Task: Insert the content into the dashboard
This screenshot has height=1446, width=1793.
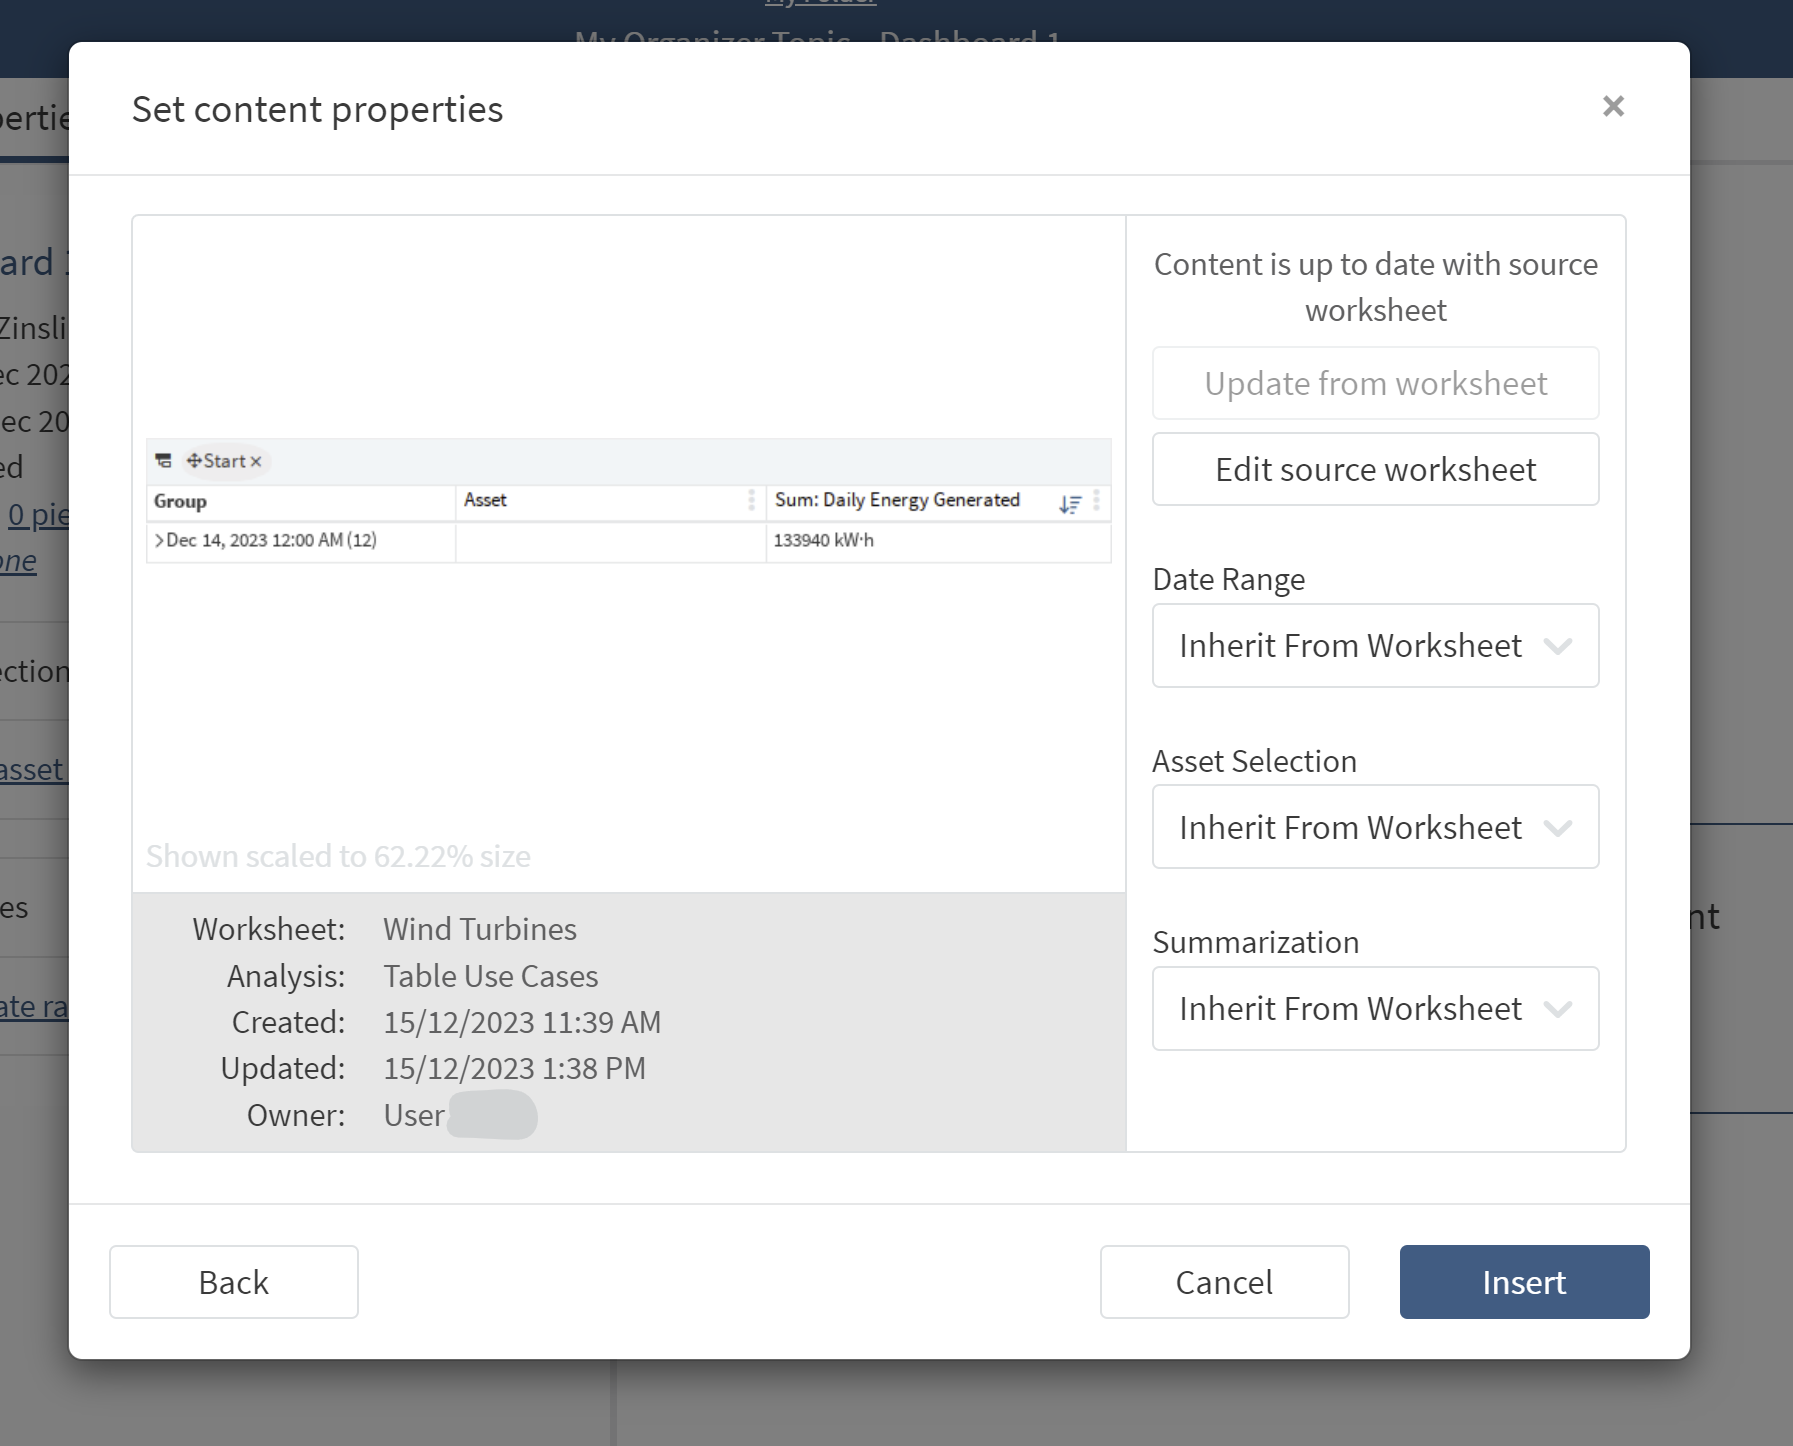Action: pyautogui.click(x=1523, y=1282)
